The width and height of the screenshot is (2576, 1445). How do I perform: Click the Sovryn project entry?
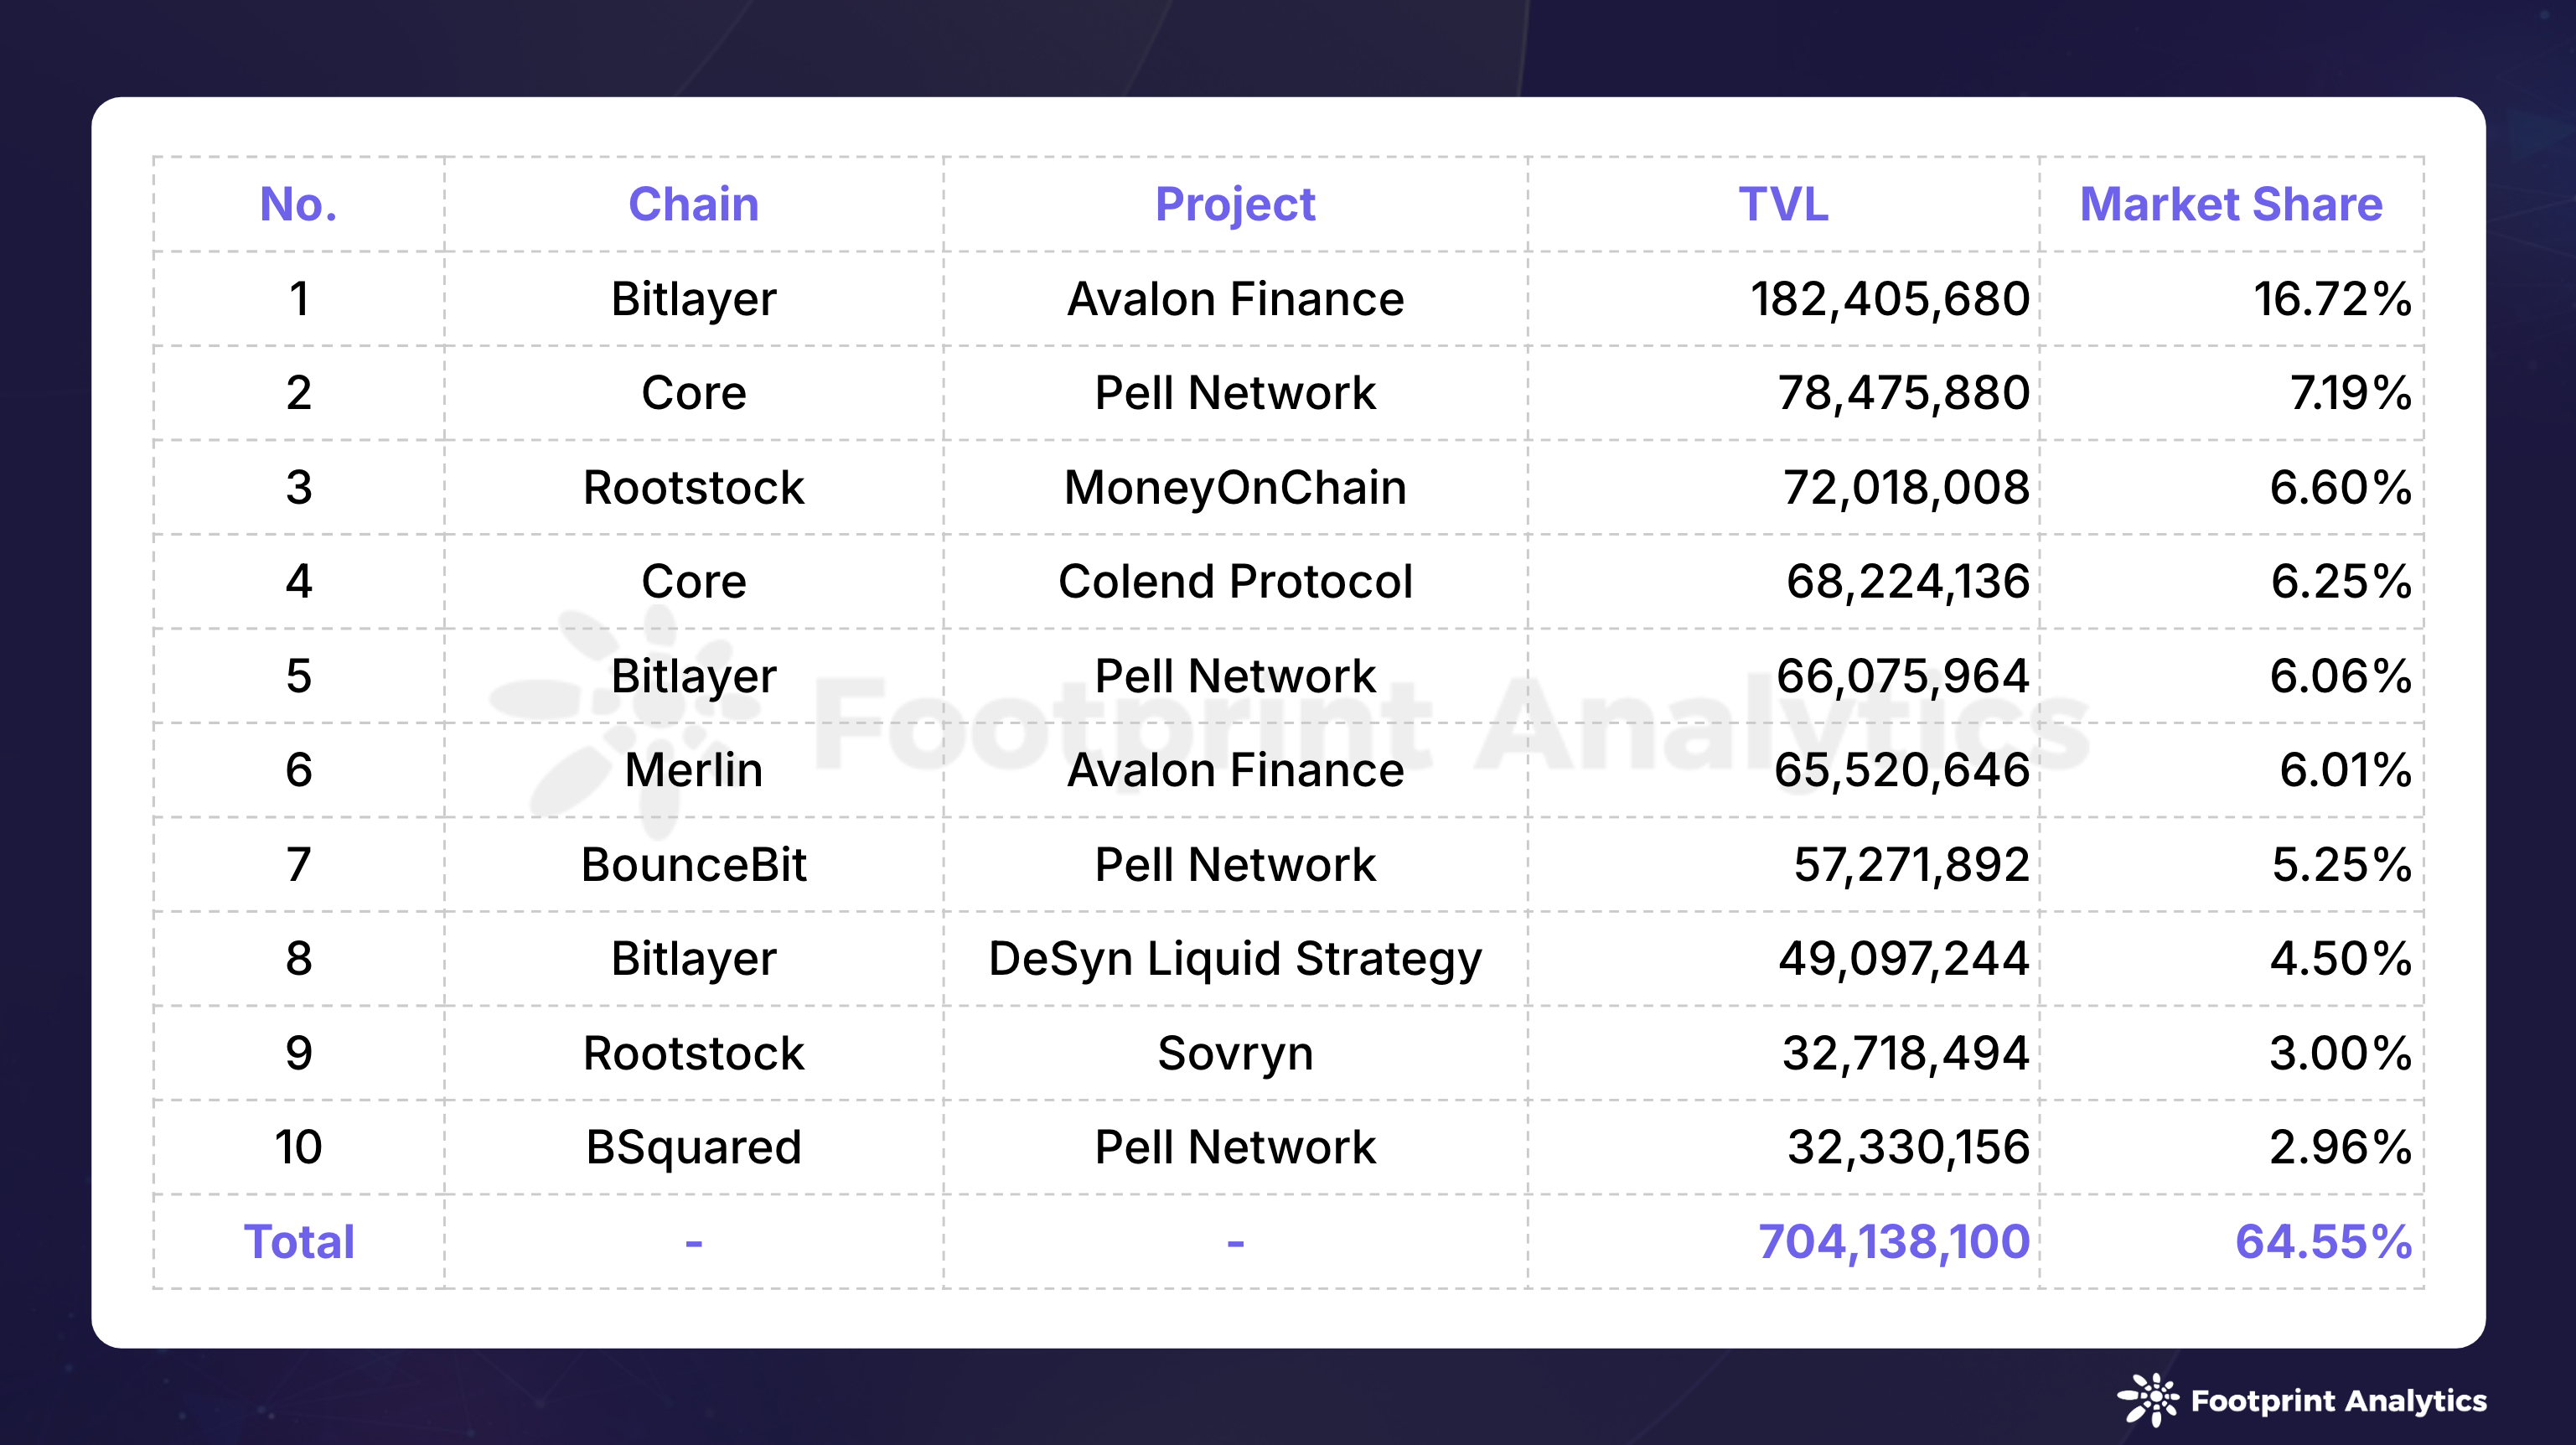pos(1235,1053)
